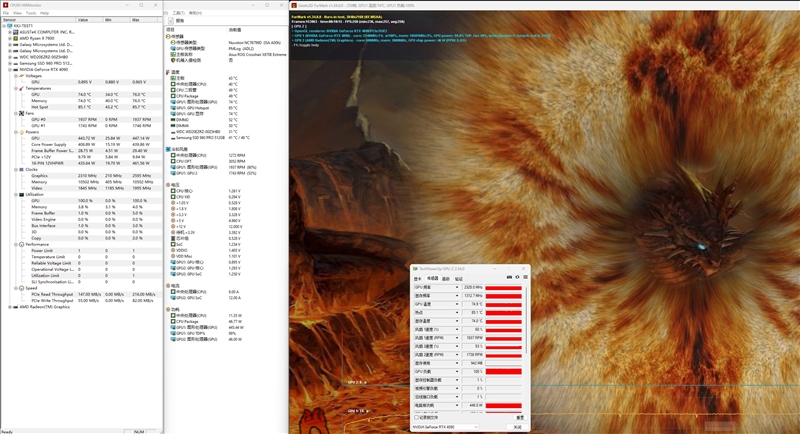Screen dimensions: 800x434
Task: Open the Help menu in HWMonitor
Action: tap(44, 13)
